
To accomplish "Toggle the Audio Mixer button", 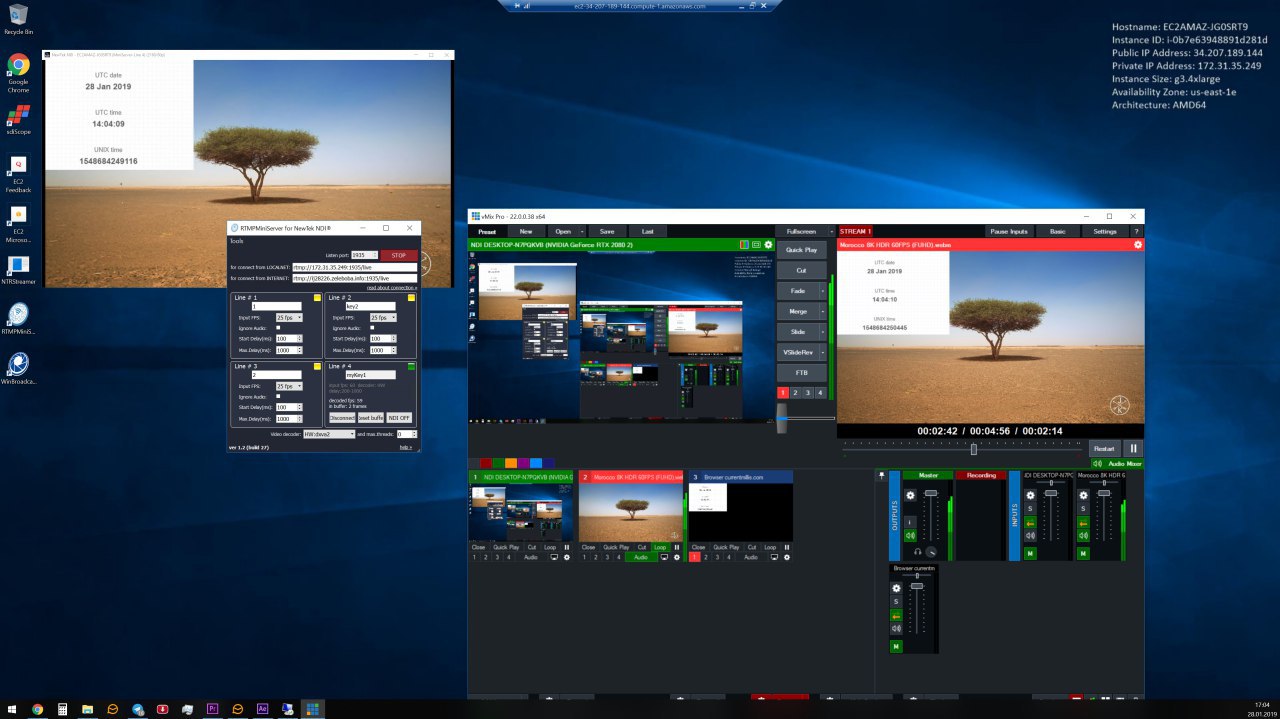I will [1116, 464].
